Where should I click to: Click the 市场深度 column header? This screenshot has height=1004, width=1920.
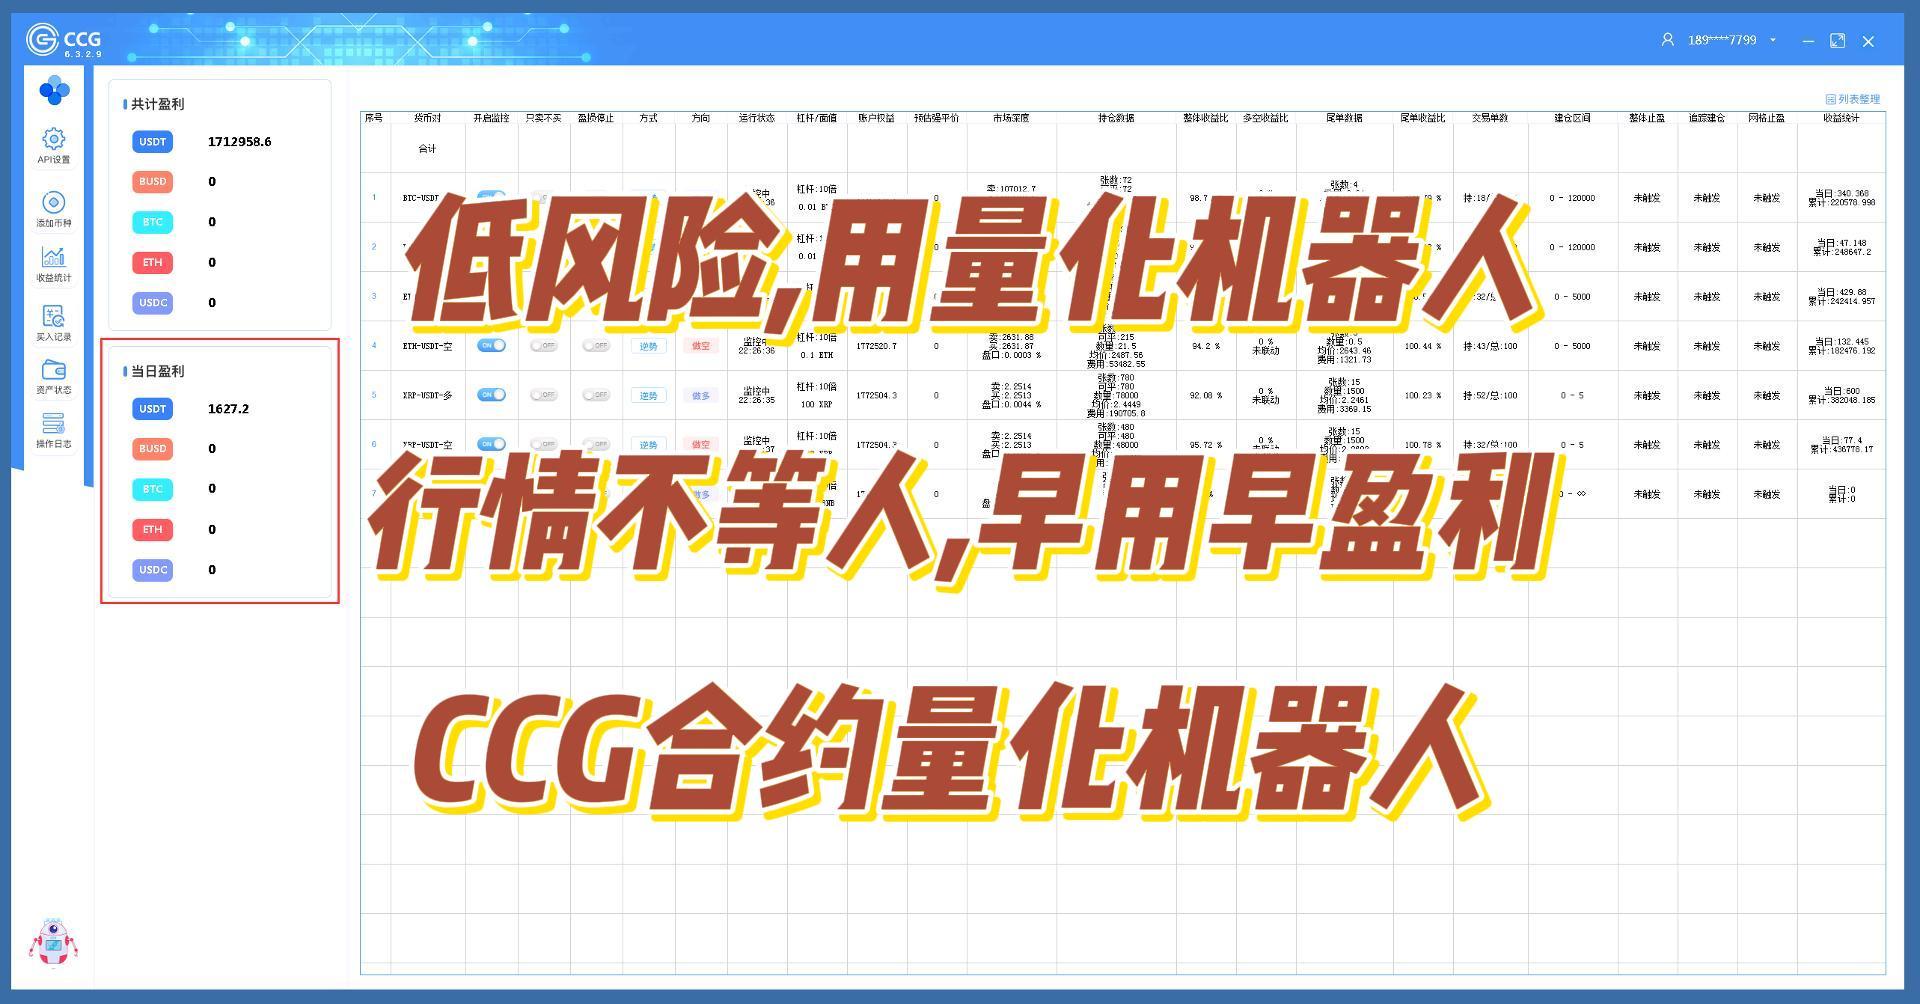(1011, 118)
